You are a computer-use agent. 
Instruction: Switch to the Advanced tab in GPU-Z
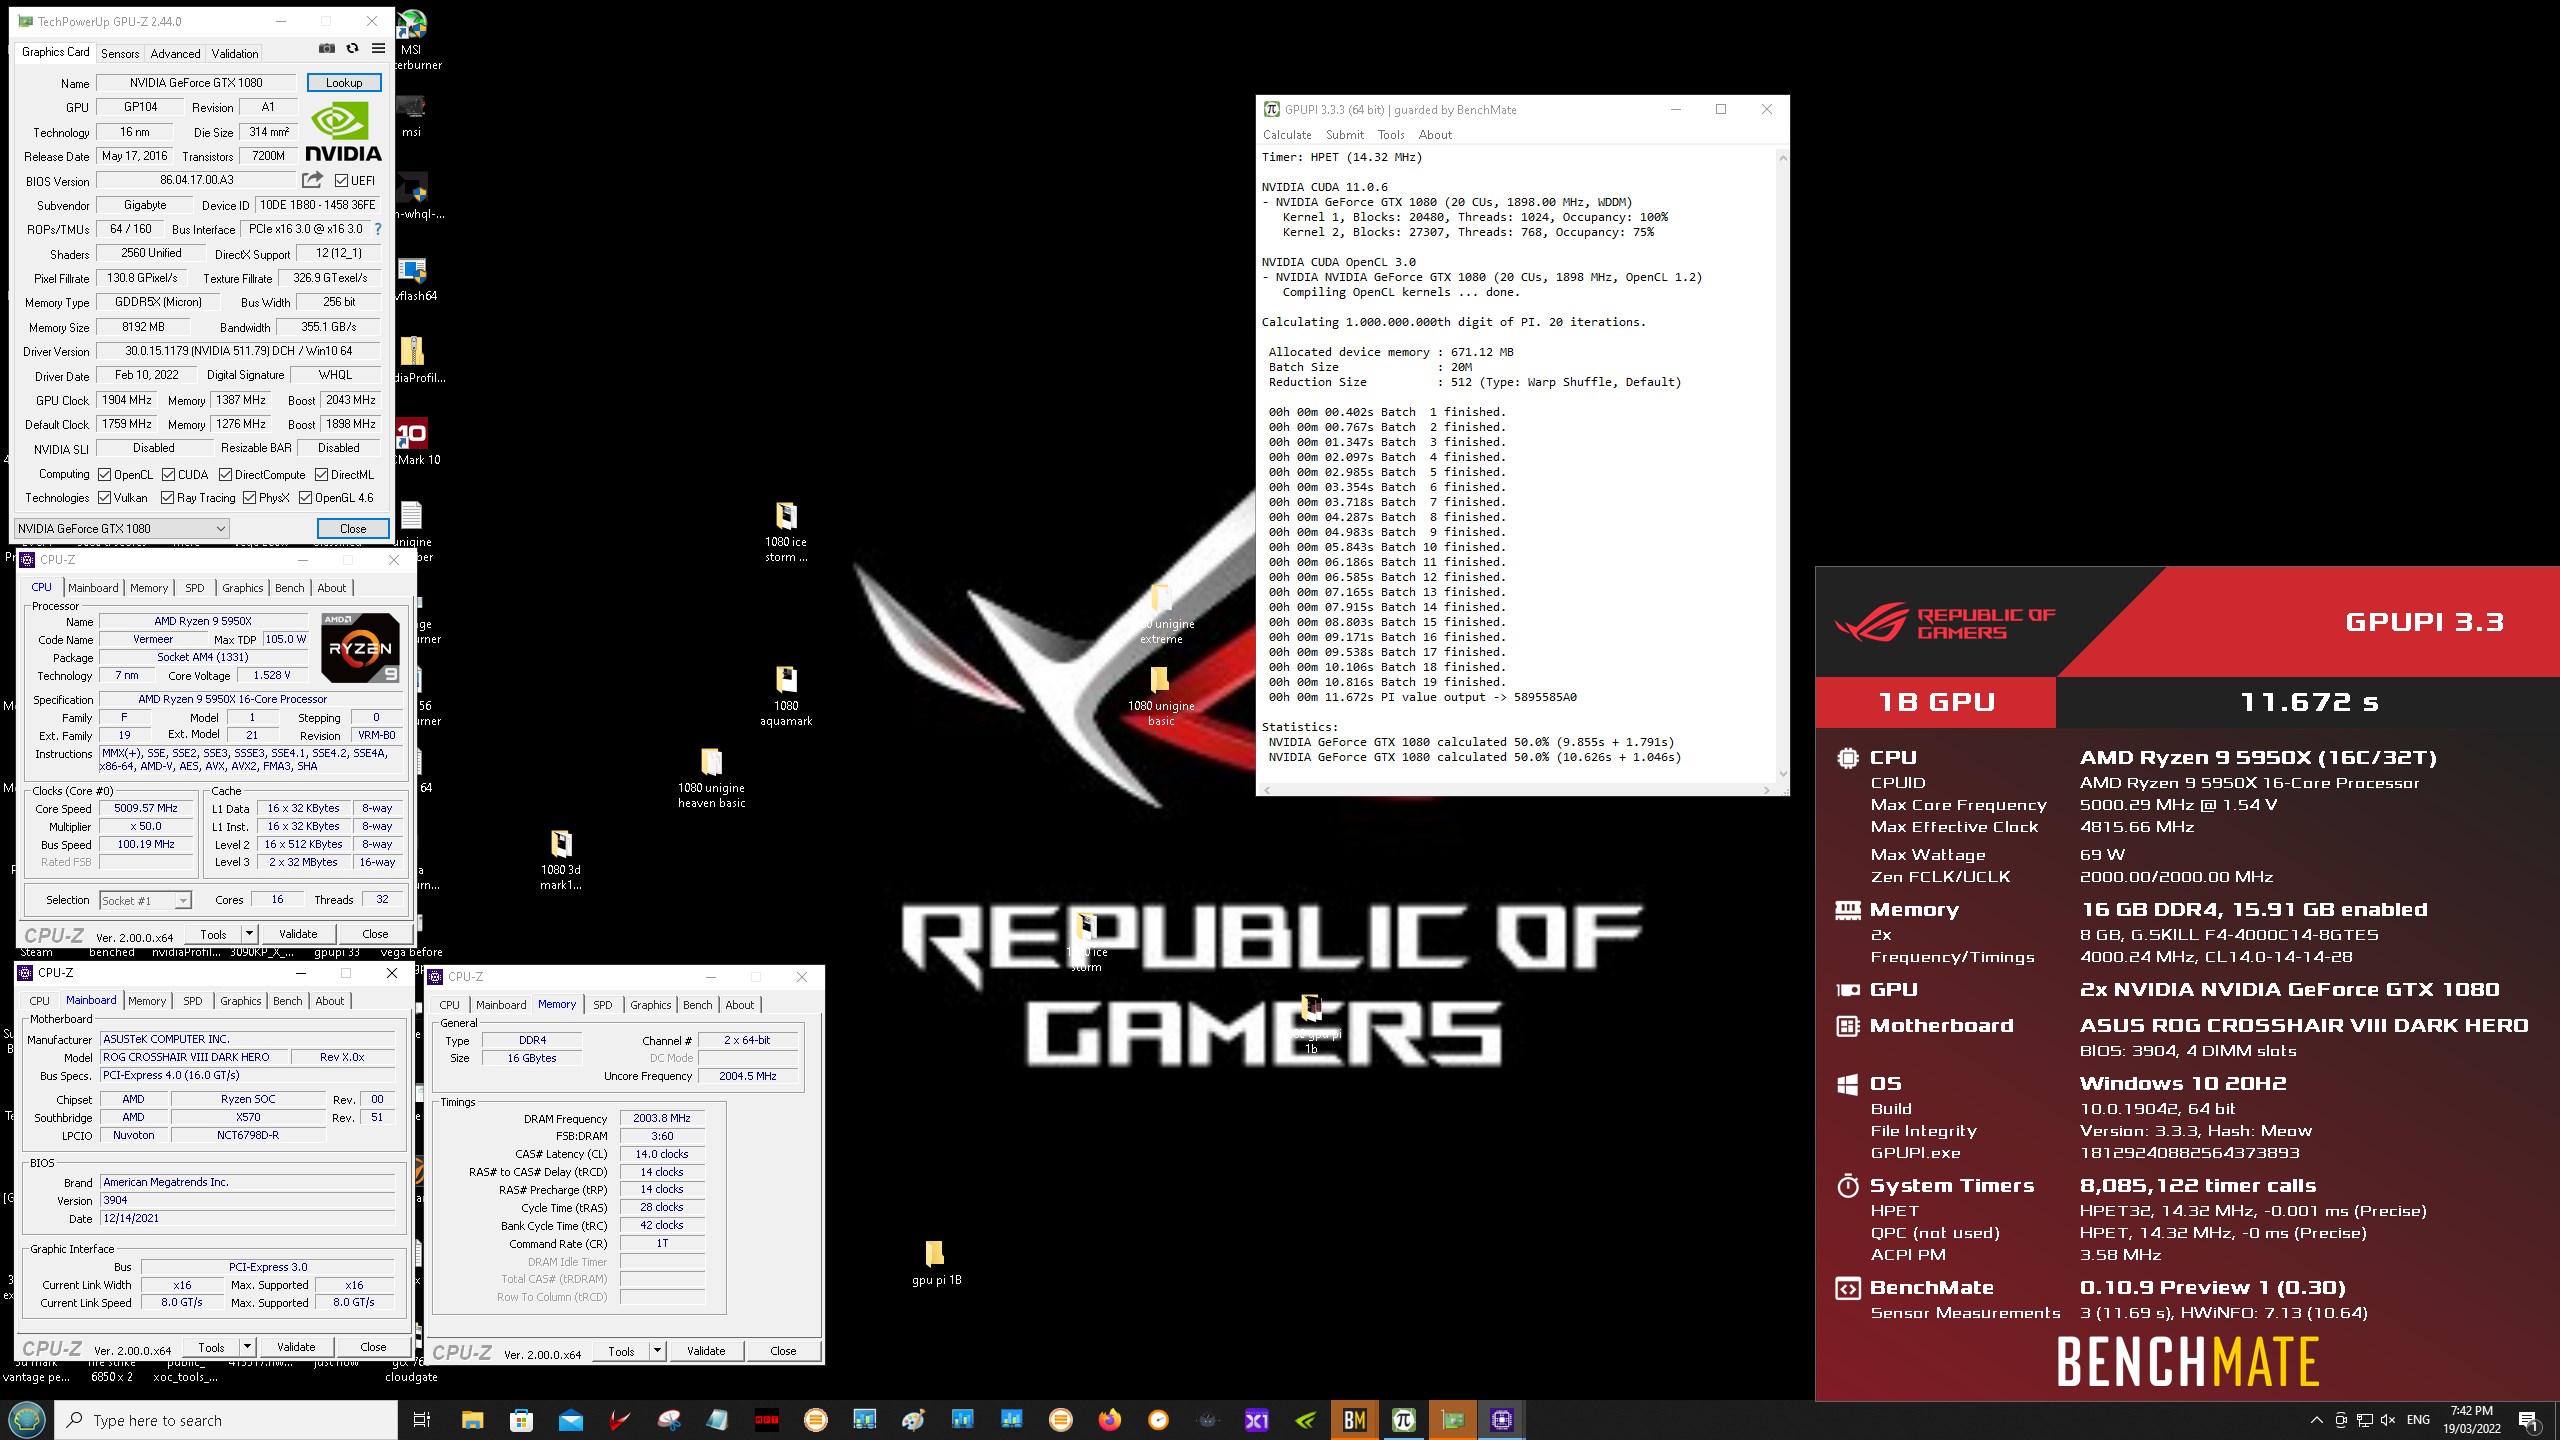[175, 53]
